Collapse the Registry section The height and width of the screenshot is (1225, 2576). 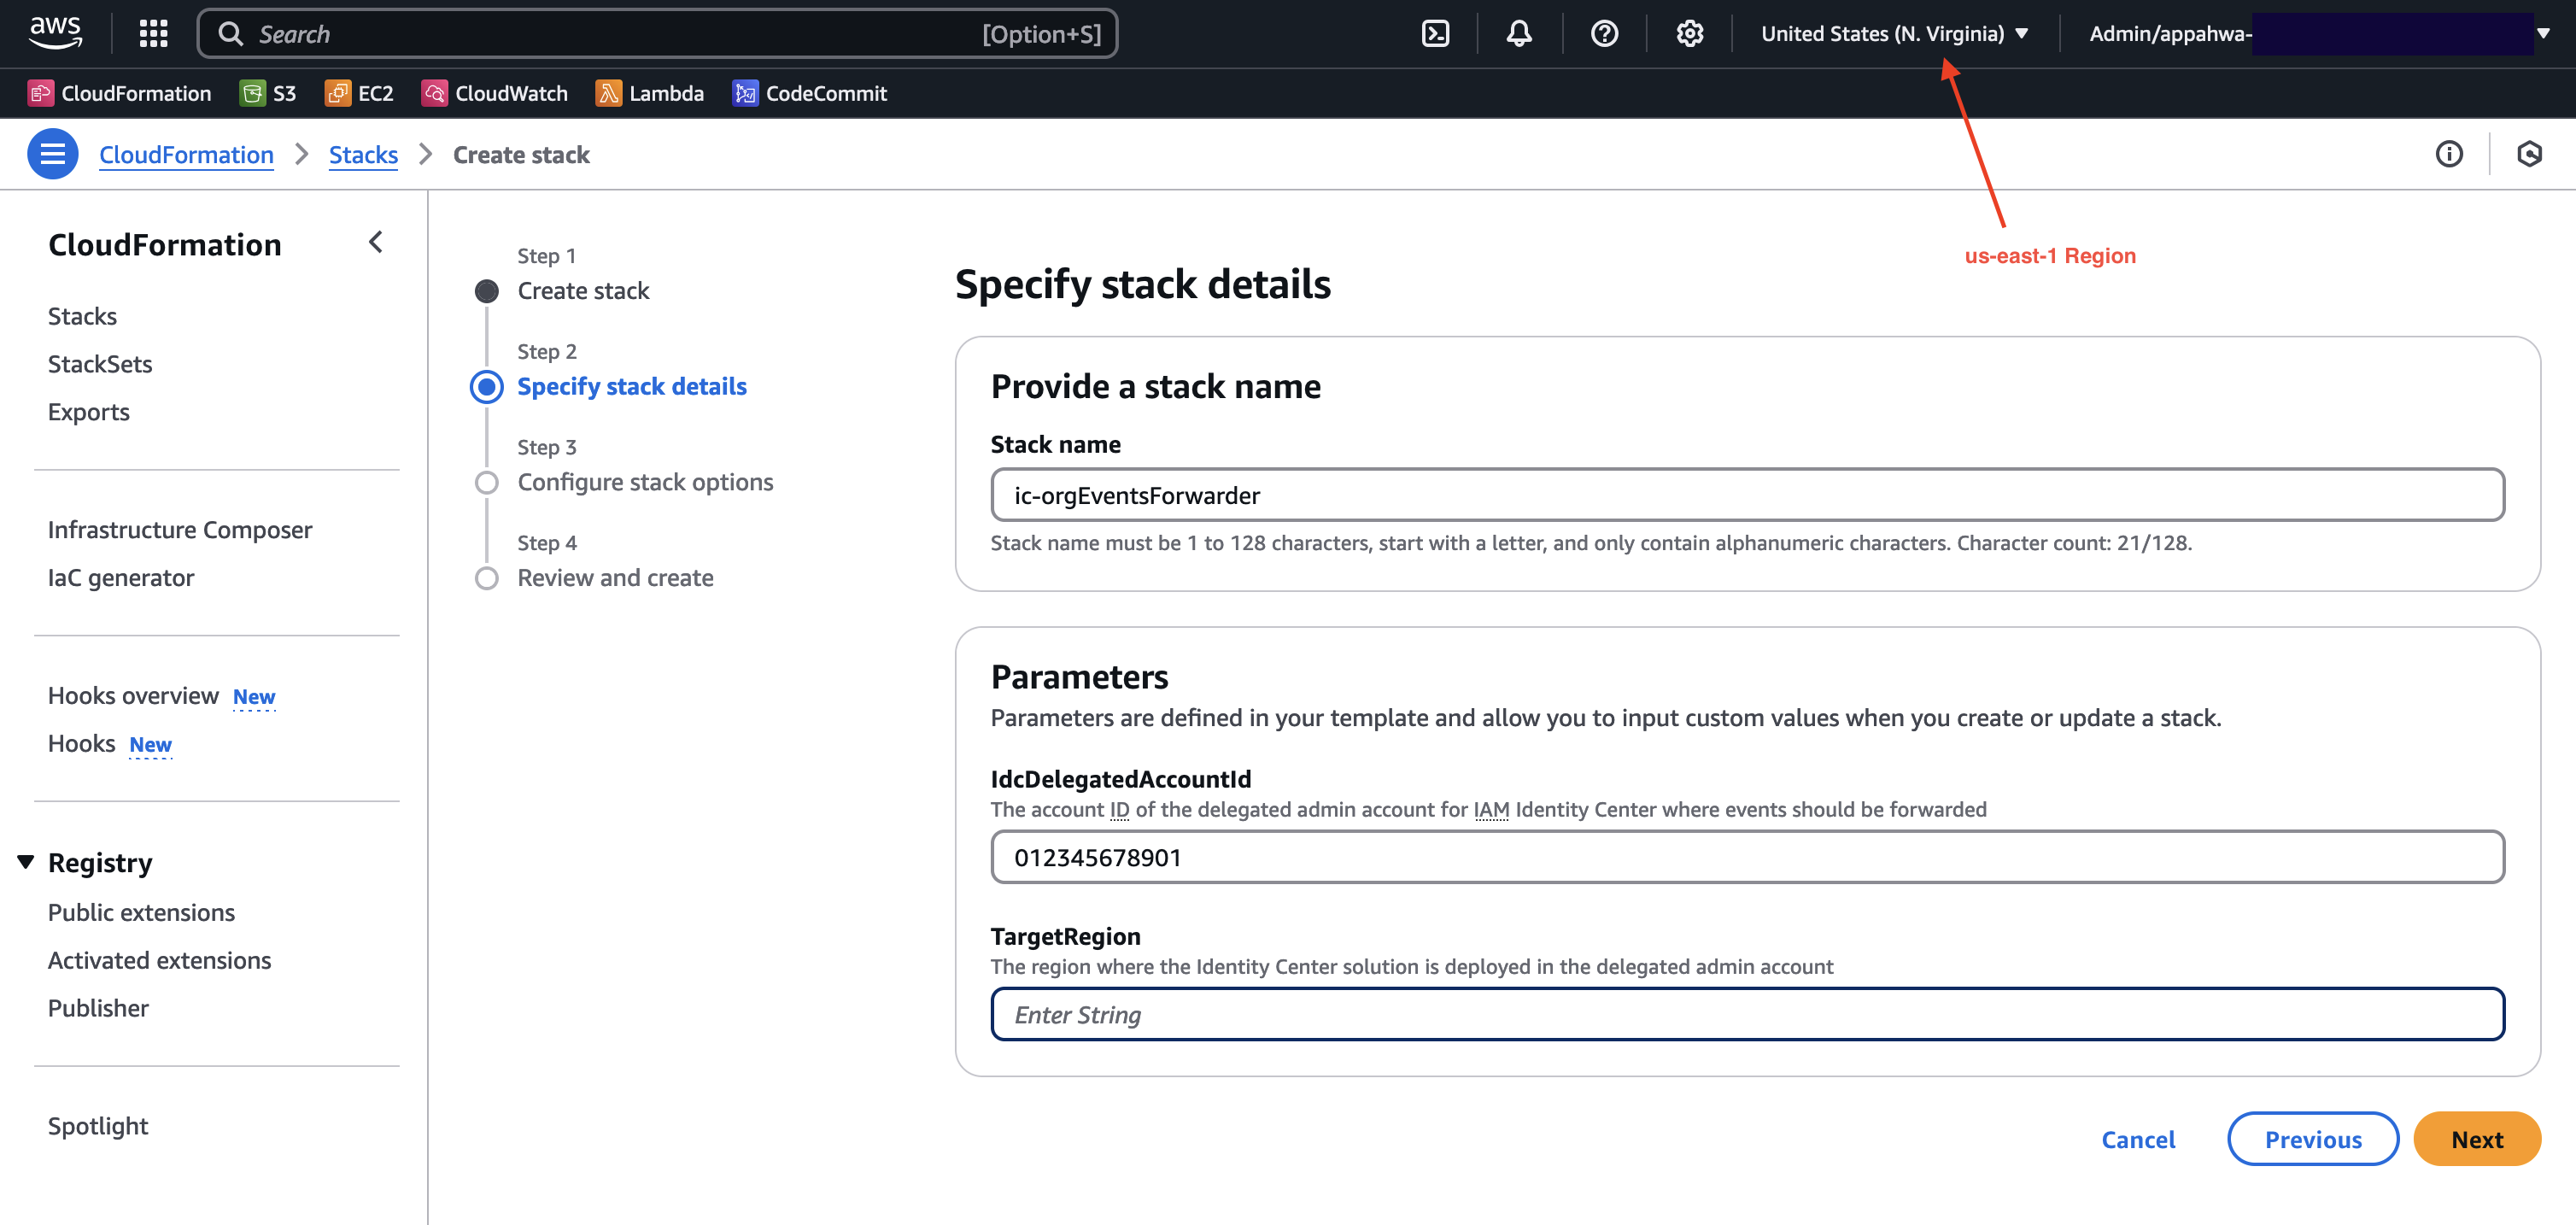click(24, 861)
